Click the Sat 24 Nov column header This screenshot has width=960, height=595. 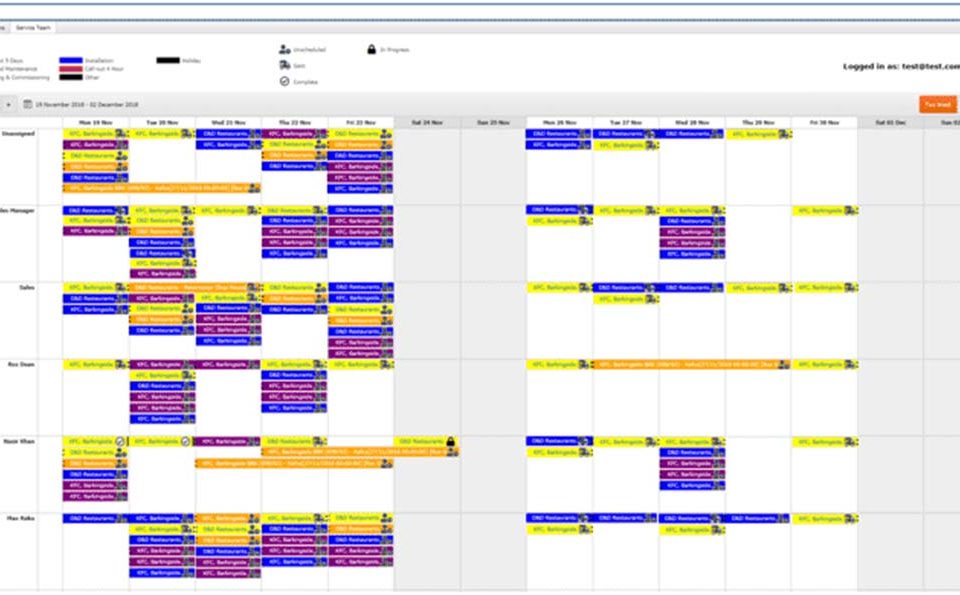click(x=427, y=123)
